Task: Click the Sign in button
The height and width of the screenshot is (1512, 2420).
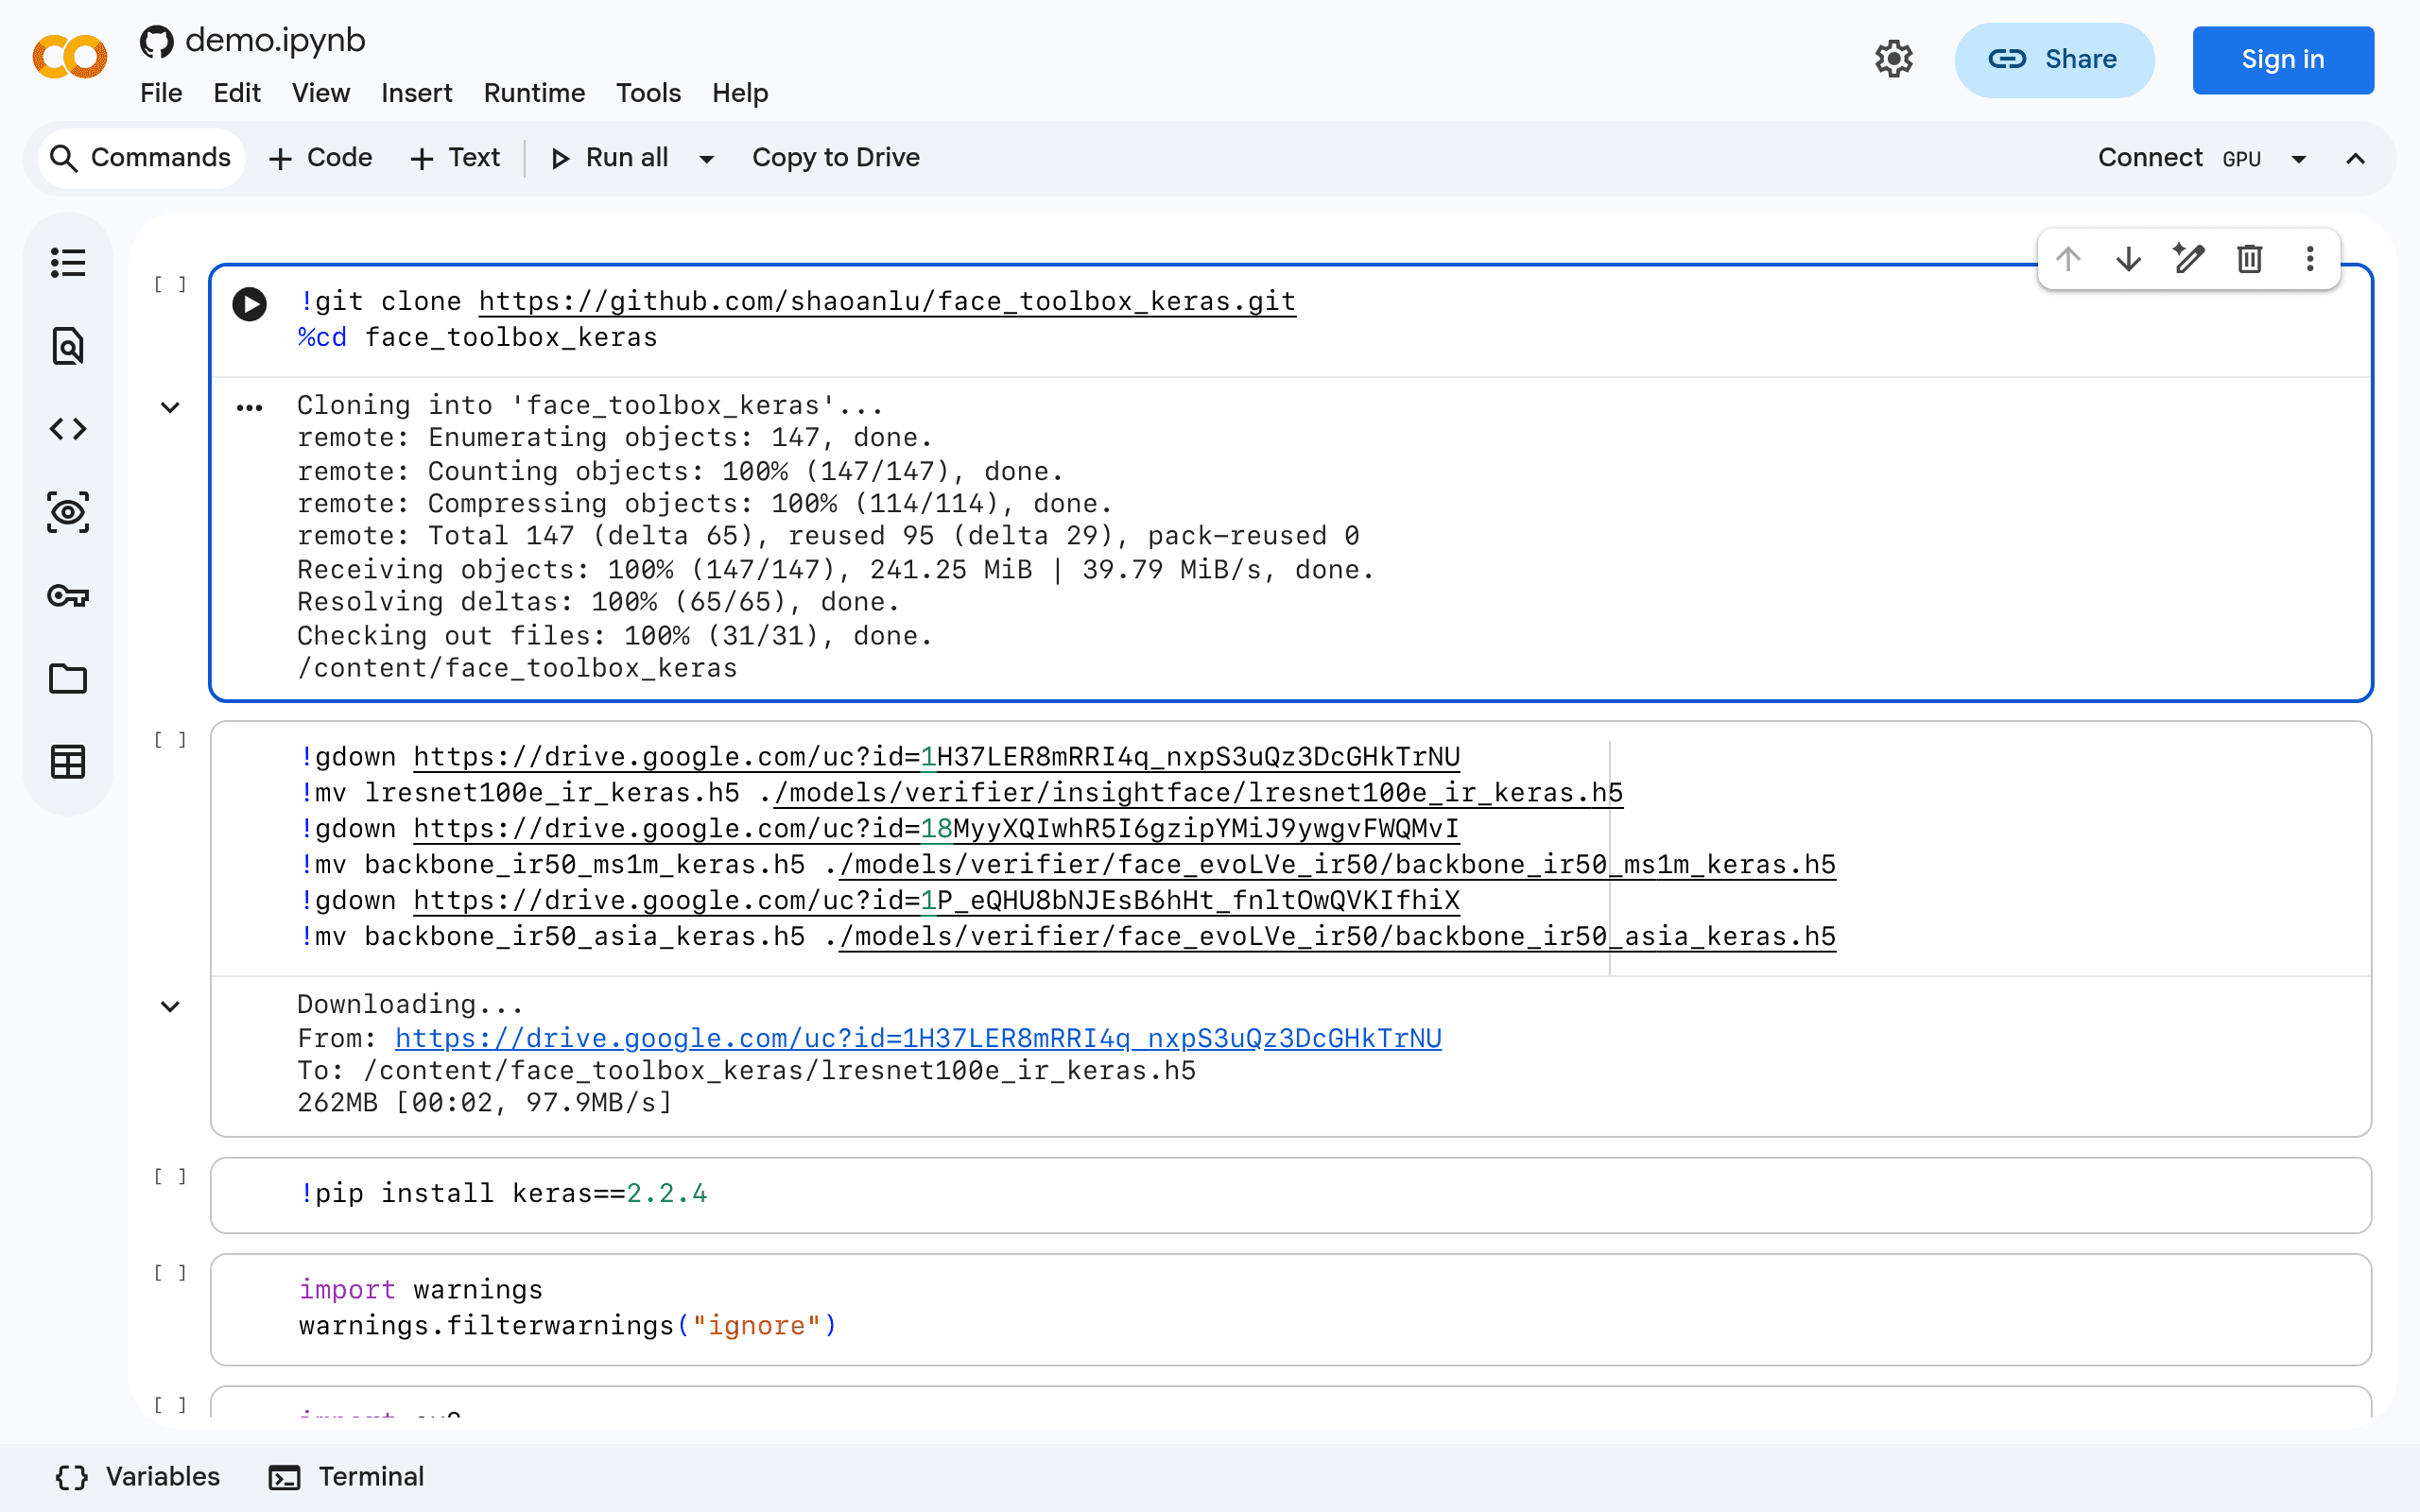Action: tap(2282, 60)
